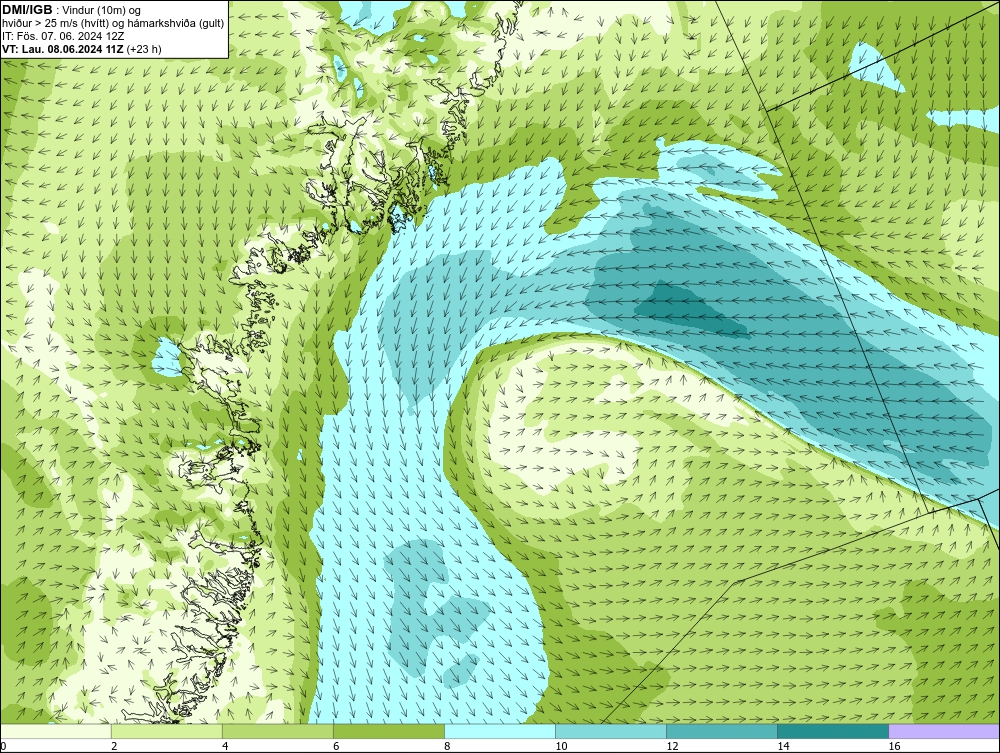Image resolution: width=1000 pixels, height=753 pixels.
Task: Click the 0–2 m/s palest legend swatch
Action: (x=55, y=731)
